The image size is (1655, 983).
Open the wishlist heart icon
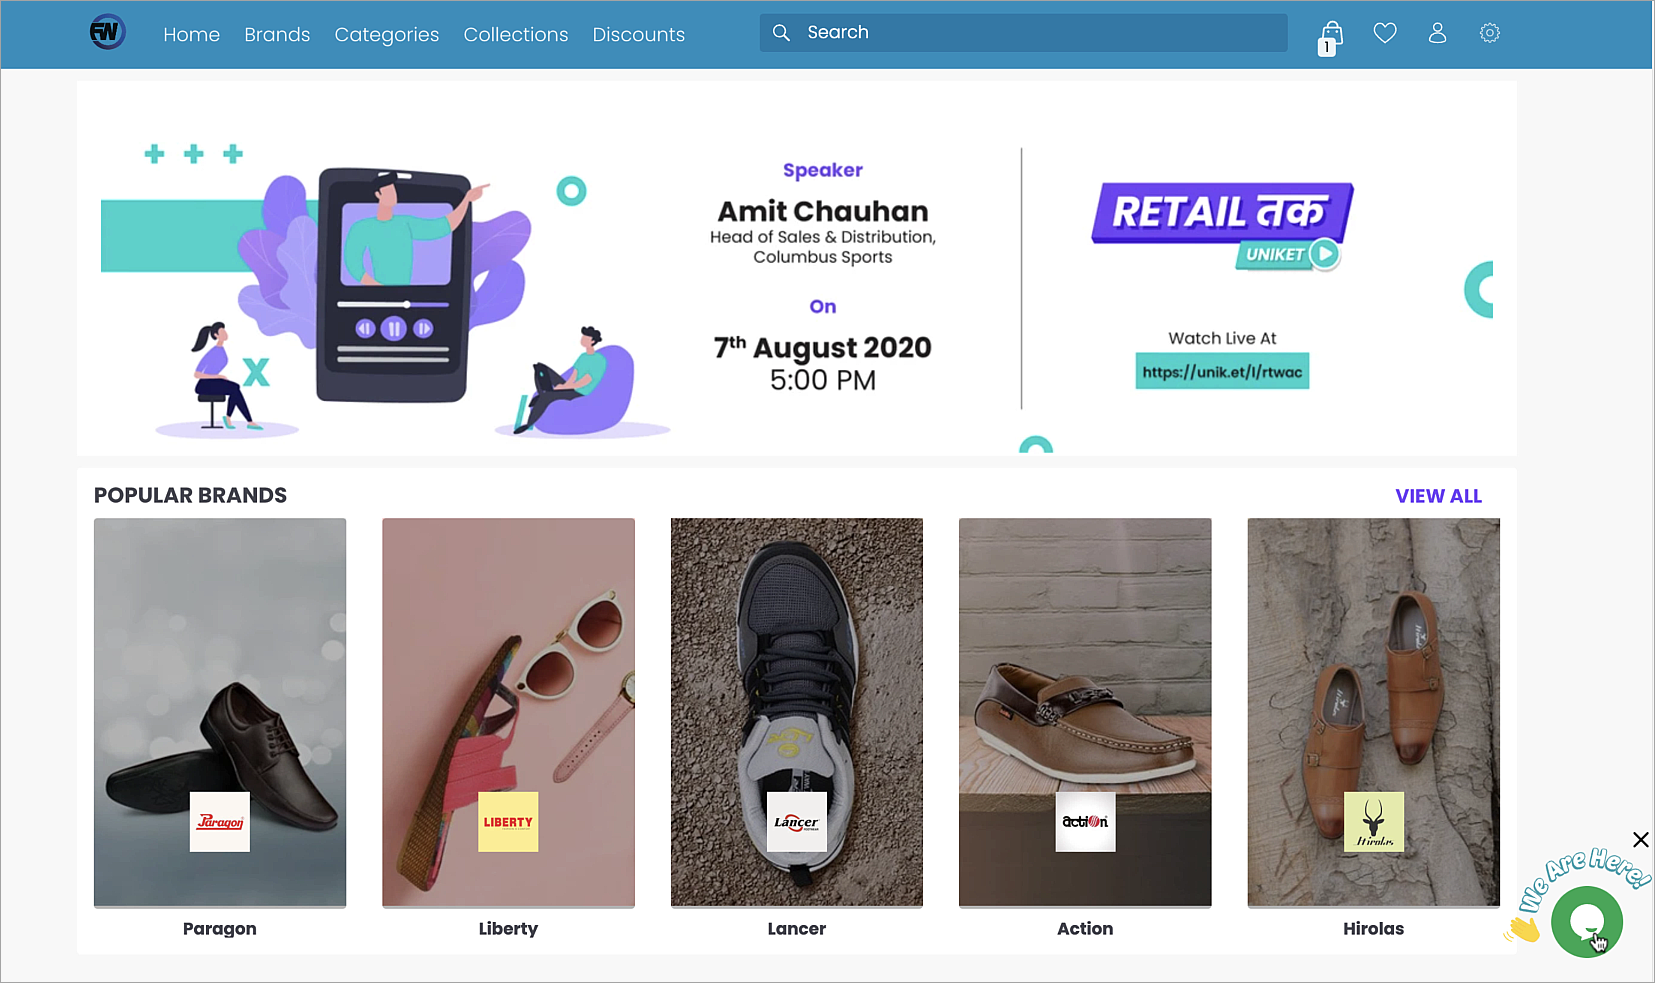(x=1385, y=34)
